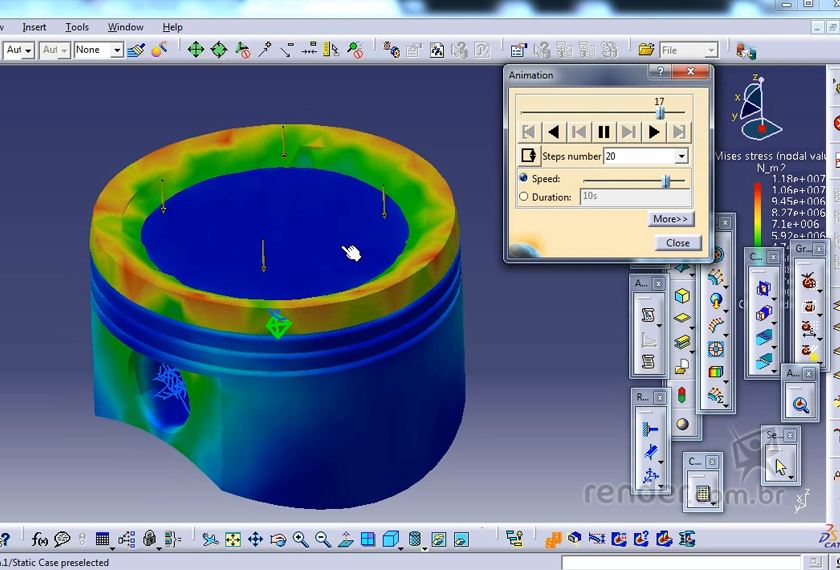
Task: Select the Pan view tool
Action: pyautogui.click(x=256, y=540)
